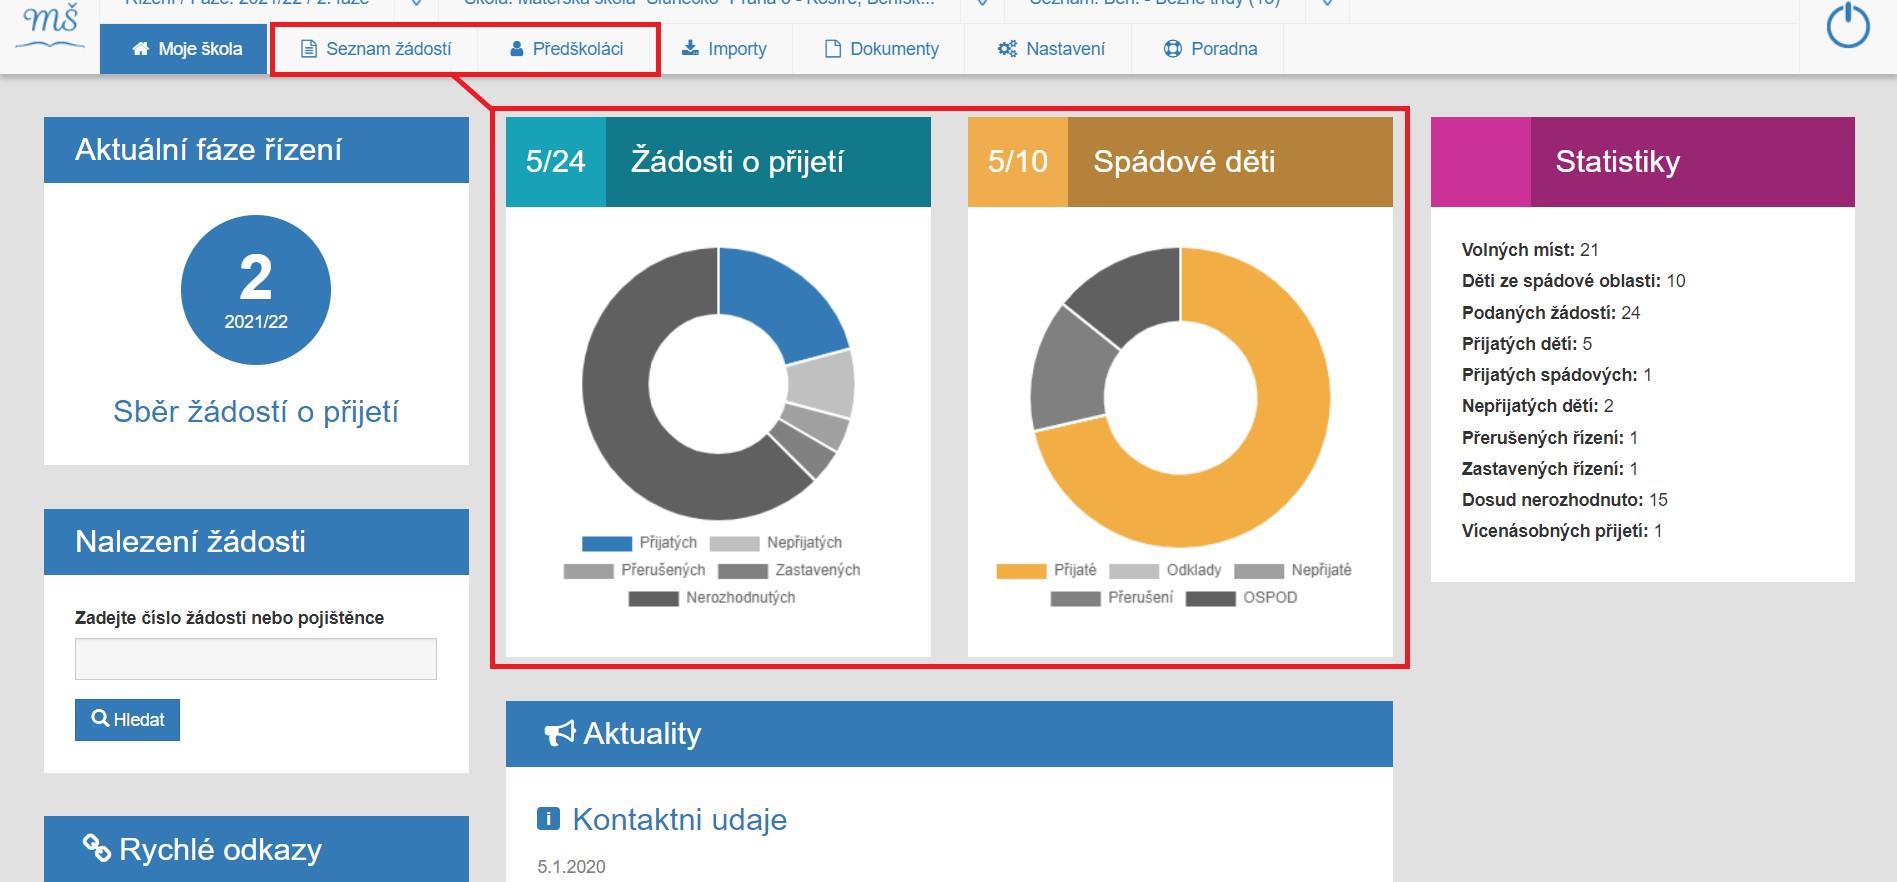Click the megaphone icon in Aktuality header
1897x882 pixels.
coord(559,734)
